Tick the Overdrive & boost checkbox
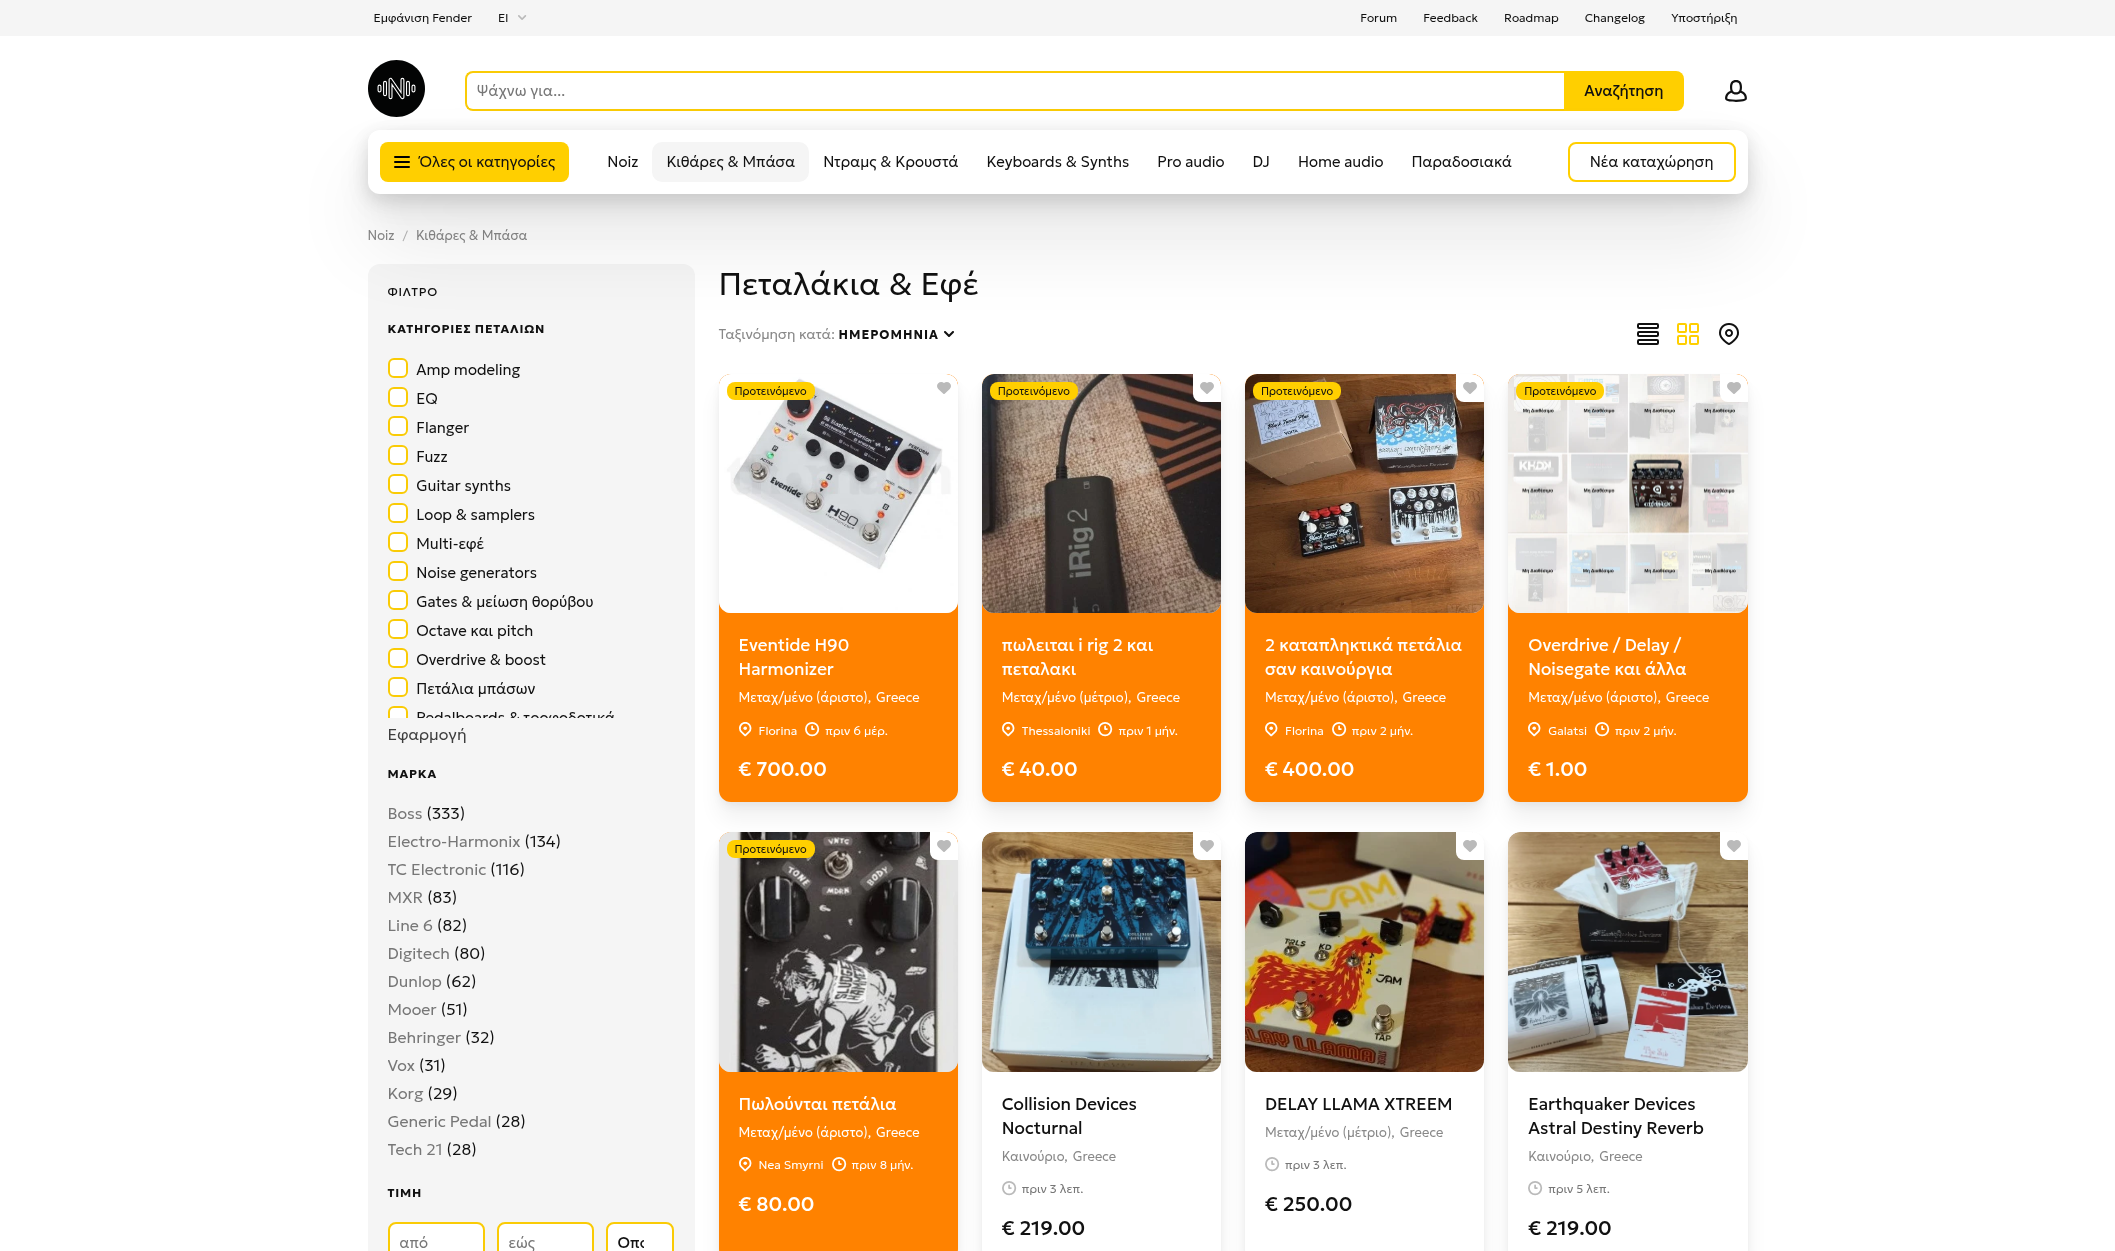The width and height of the screenshot is (2115, 1251). pyautogui.click(x=398, y=658)
